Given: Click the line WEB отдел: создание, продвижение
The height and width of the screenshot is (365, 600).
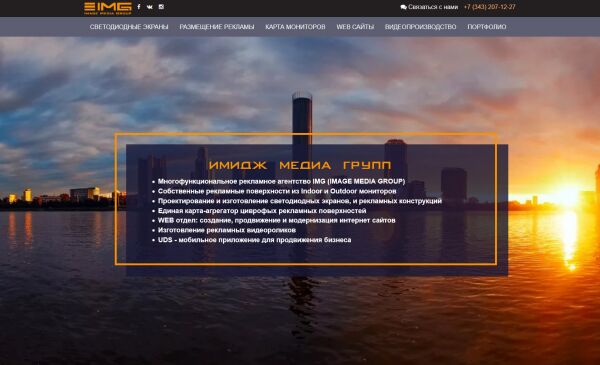Looking at the screenshot, I should click(276, 220).
